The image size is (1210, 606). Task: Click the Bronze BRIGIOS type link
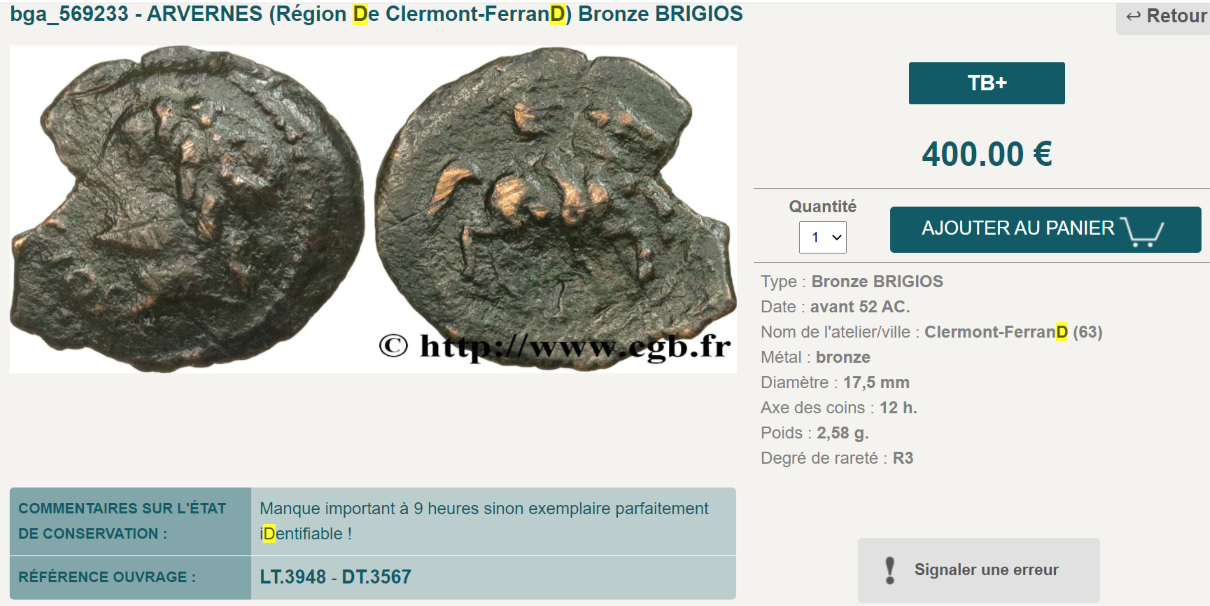(x=877, y=281)
